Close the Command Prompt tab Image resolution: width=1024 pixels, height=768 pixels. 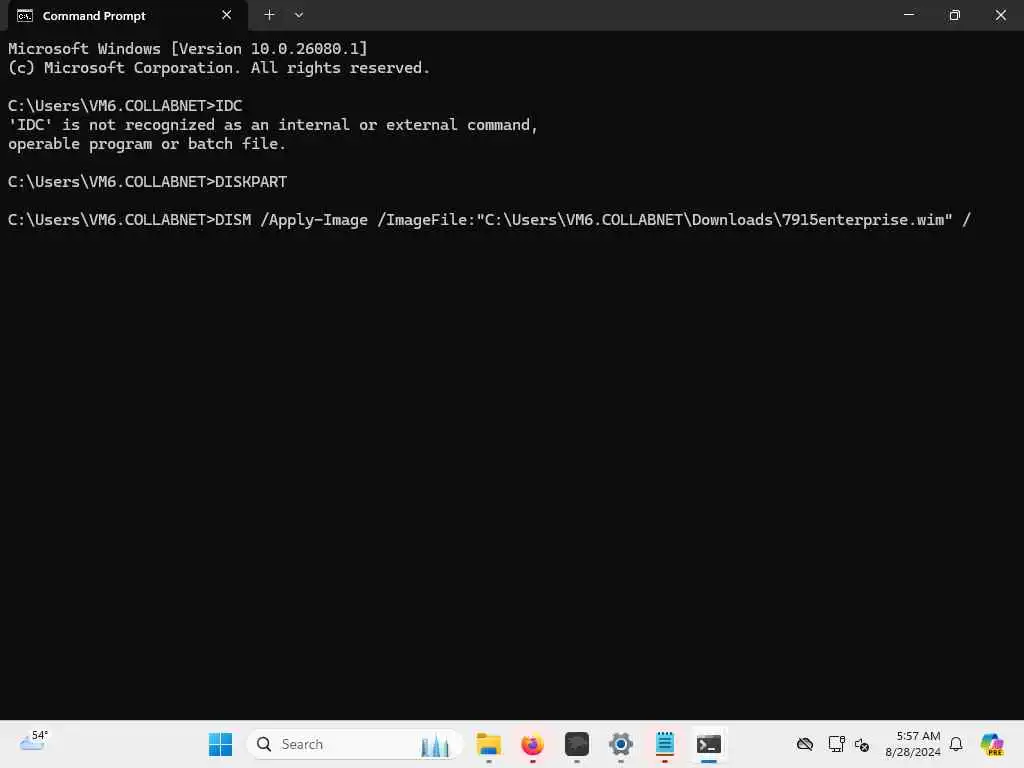[227, 15]
